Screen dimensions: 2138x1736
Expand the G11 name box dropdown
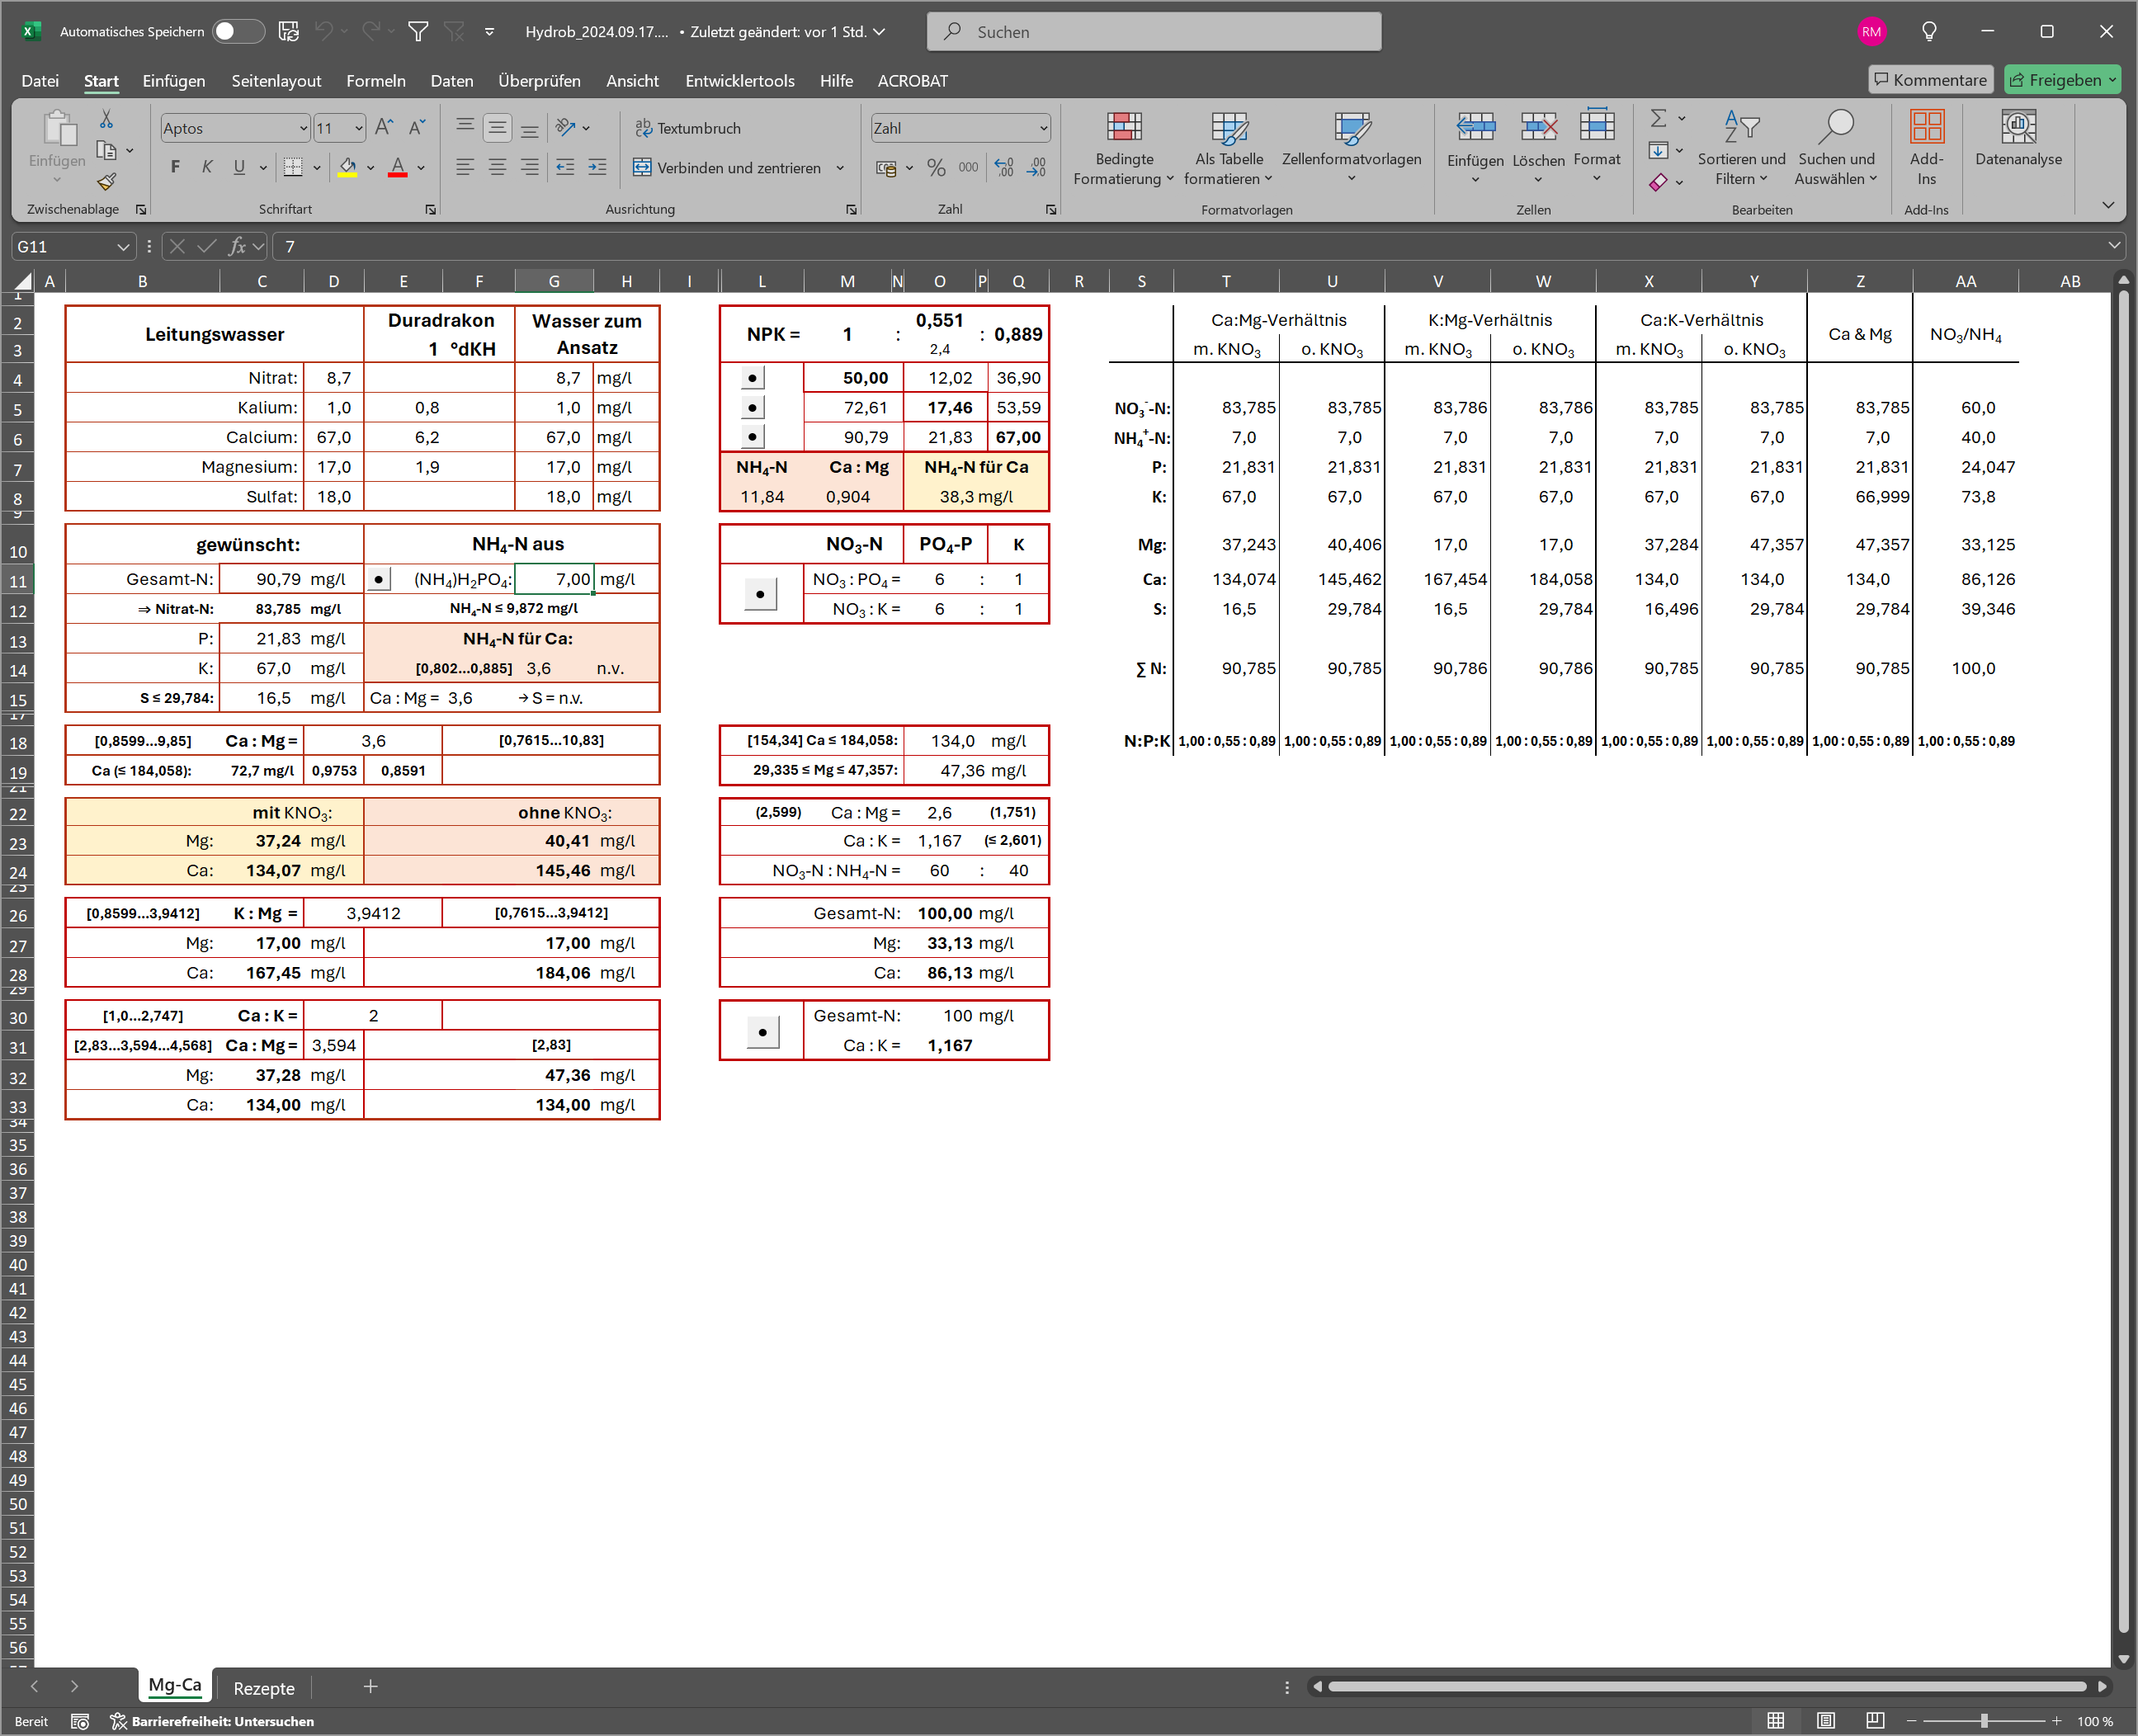[x=123, y=246]
